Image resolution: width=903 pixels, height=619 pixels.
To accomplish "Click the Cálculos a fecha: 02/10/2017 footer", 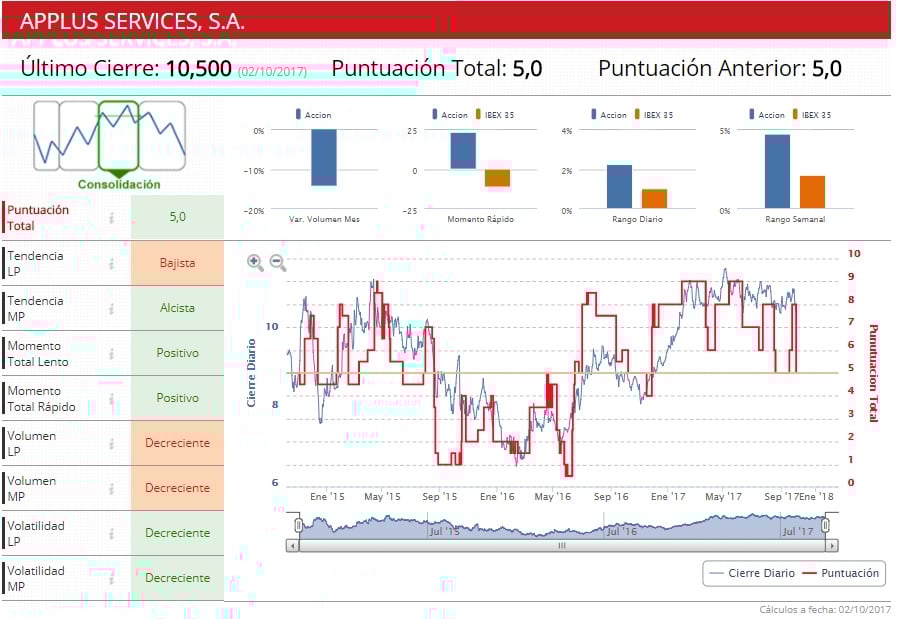I will [x=825, y=609].
